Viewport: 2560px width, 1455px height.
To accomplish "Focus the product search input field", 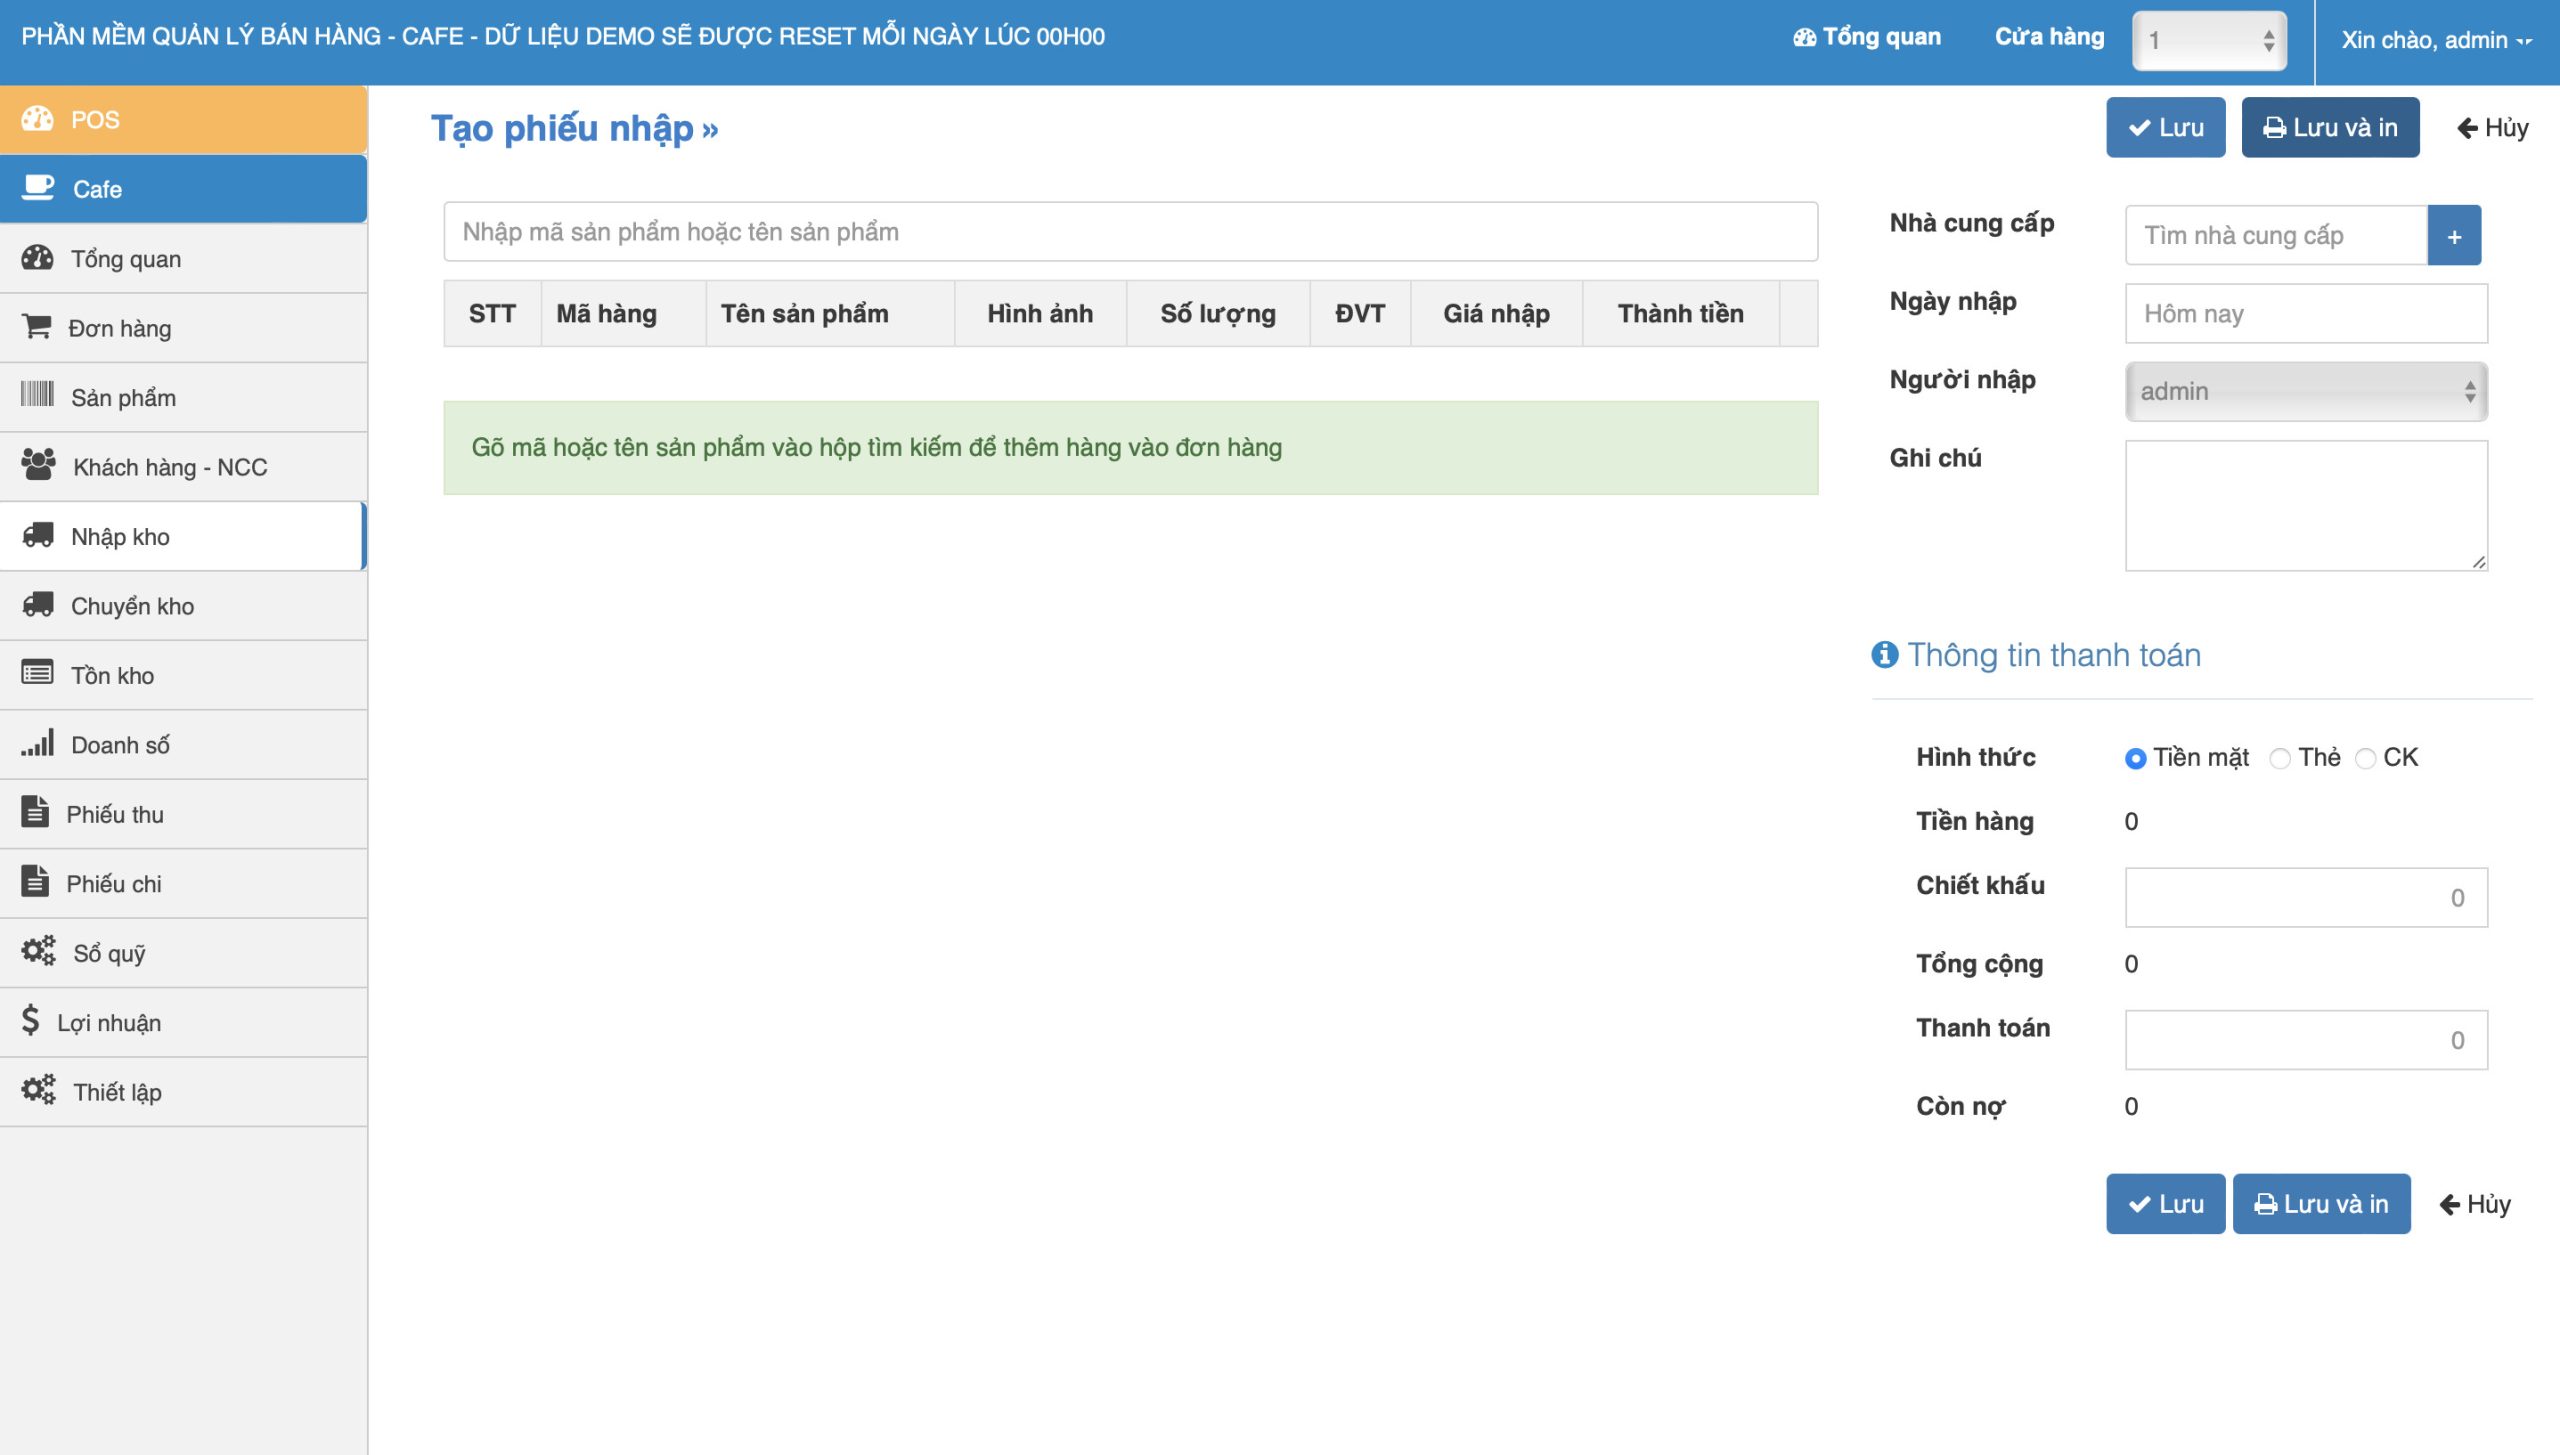I will tap(1130, 232).
